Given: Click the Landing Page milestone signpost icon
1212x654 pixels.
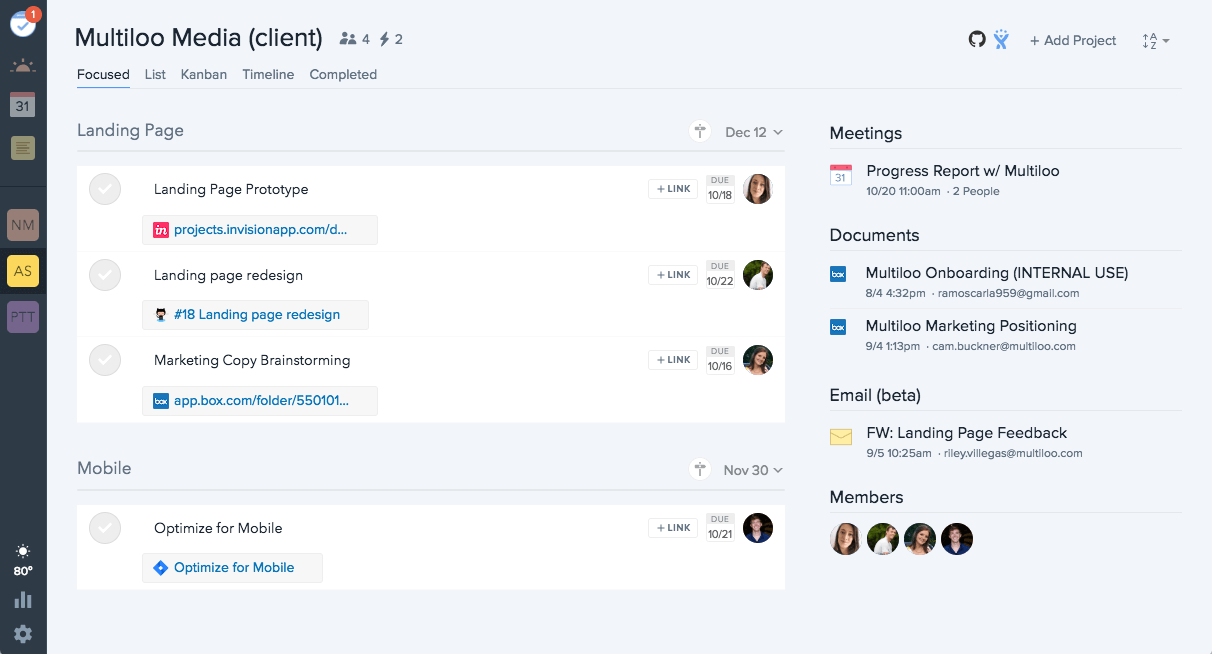Looking at the screenshot, I should coord(701,132).
